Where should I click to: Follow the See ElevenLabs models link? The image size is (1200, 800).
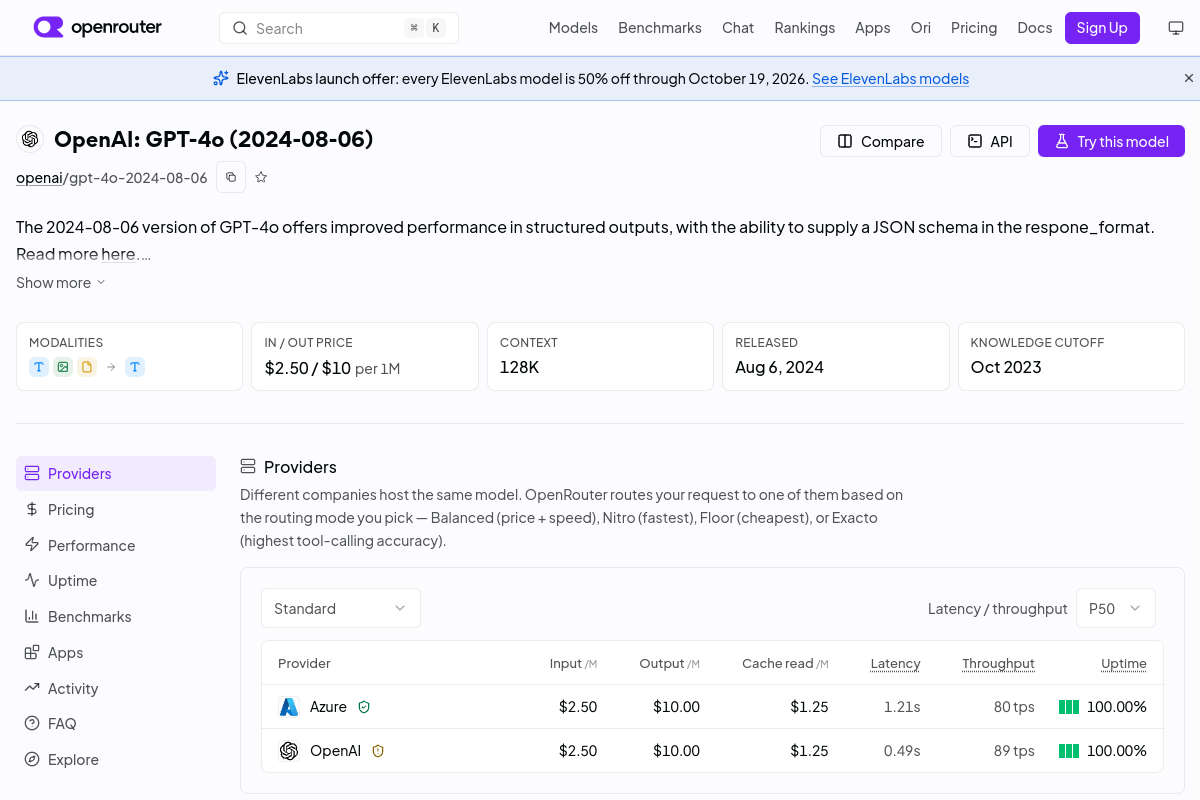890,79
